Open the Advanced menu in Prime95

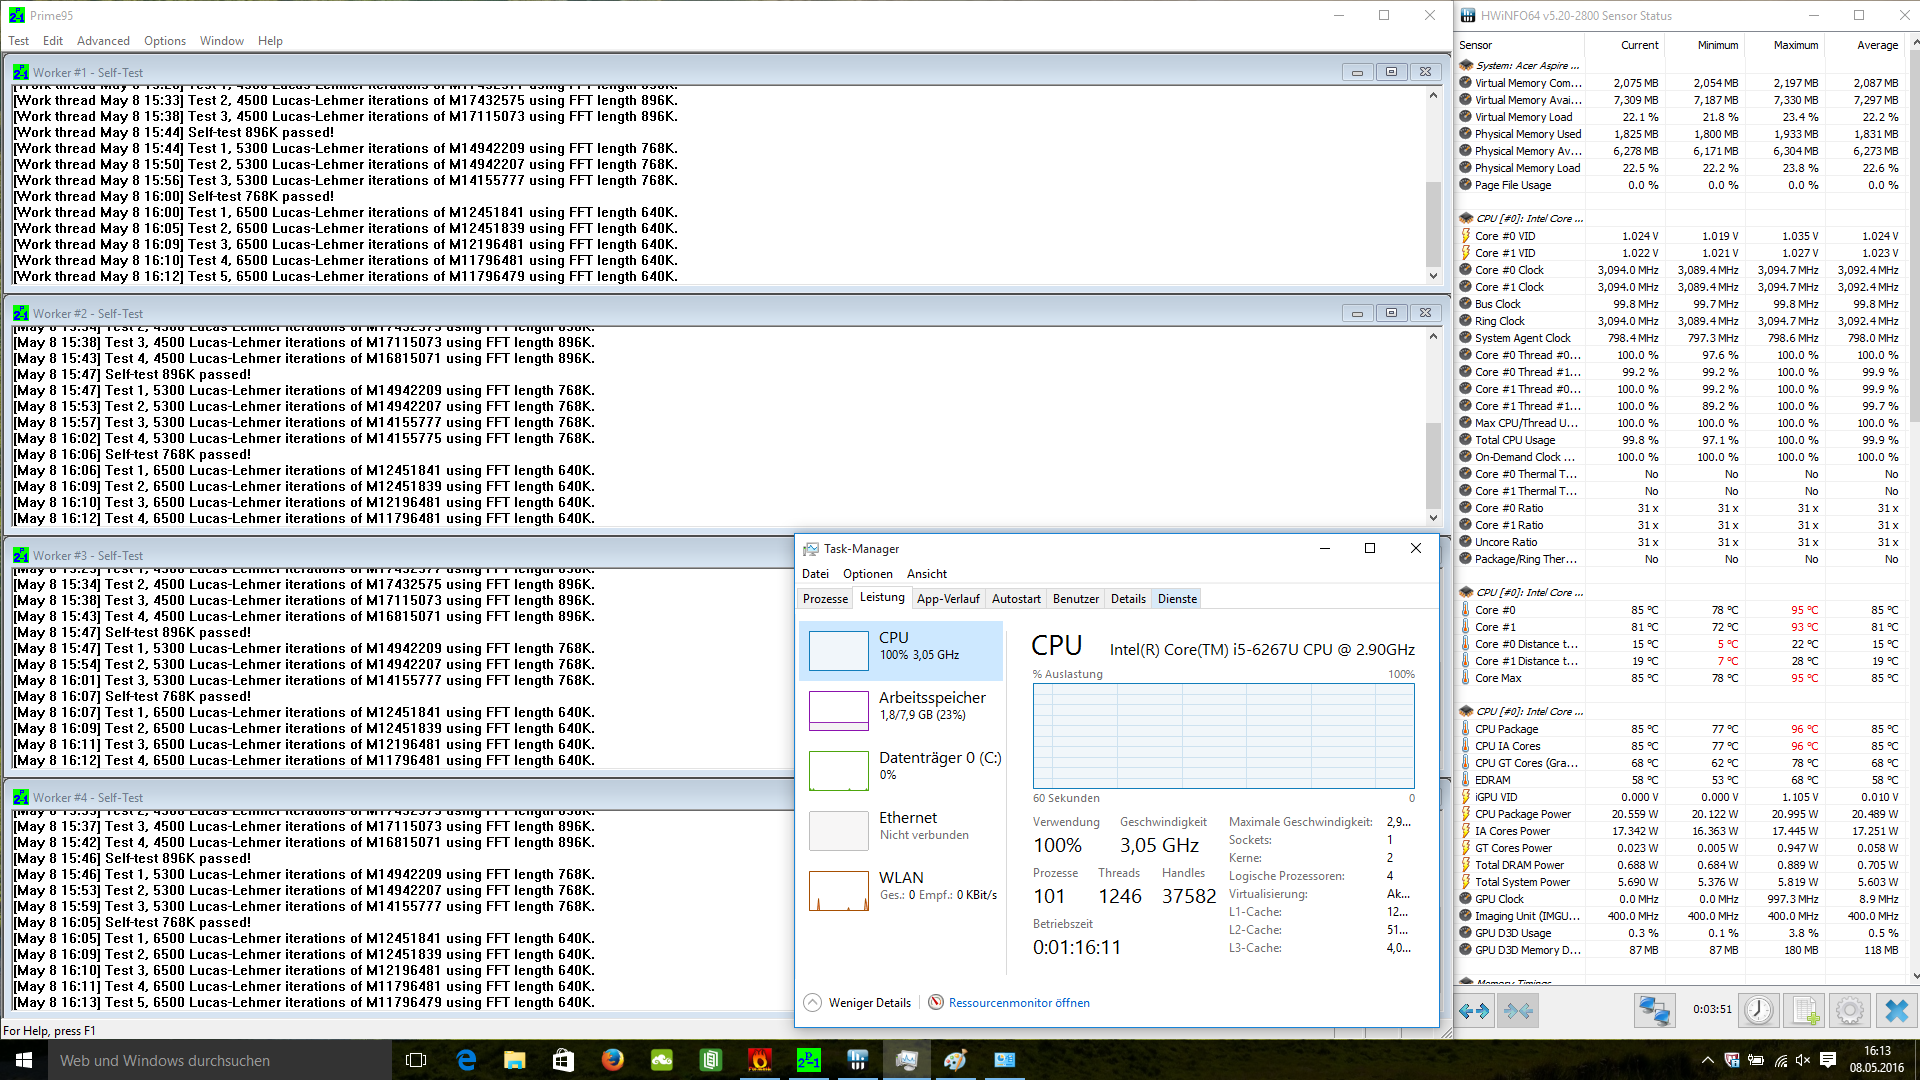click(103, 41)
